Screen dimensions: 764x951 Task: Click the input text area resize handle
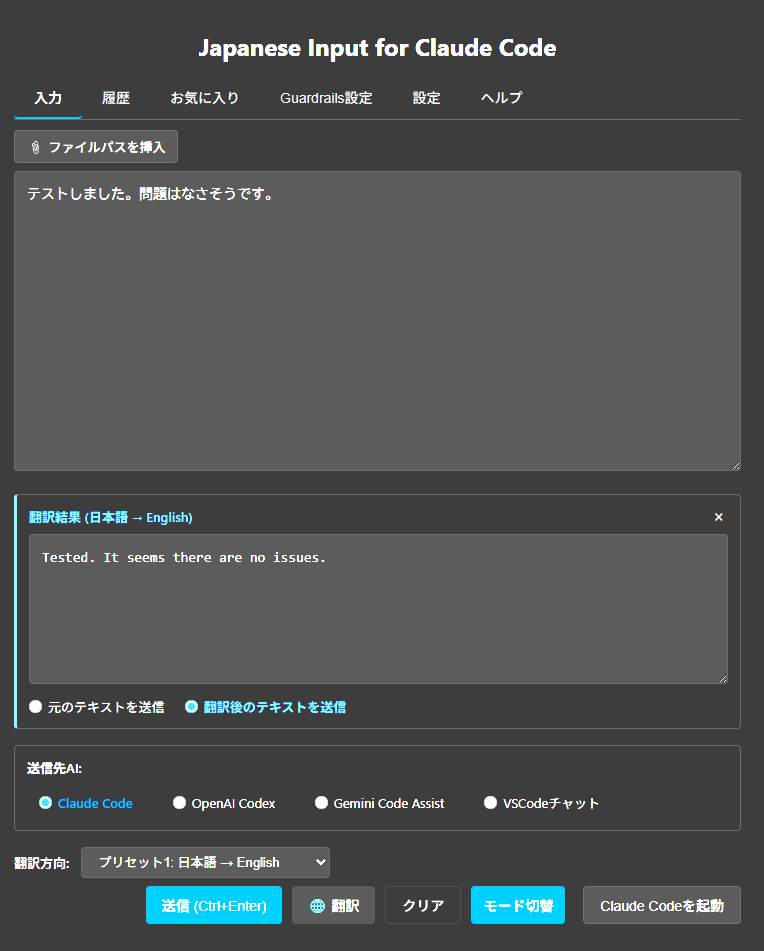736,466
